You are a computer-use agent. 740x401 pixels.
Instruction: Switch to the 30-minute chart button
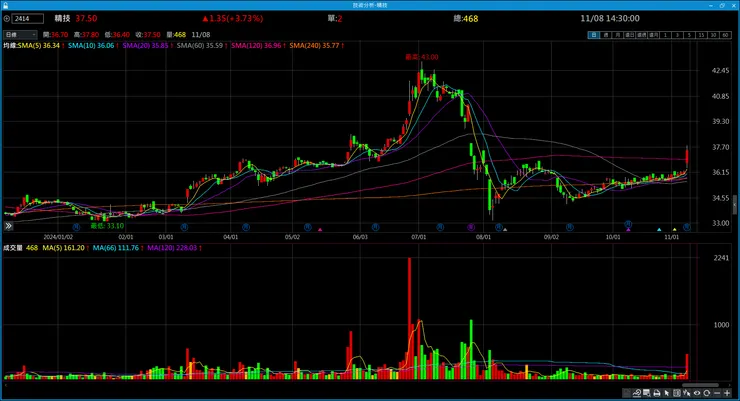pos(714,35)
